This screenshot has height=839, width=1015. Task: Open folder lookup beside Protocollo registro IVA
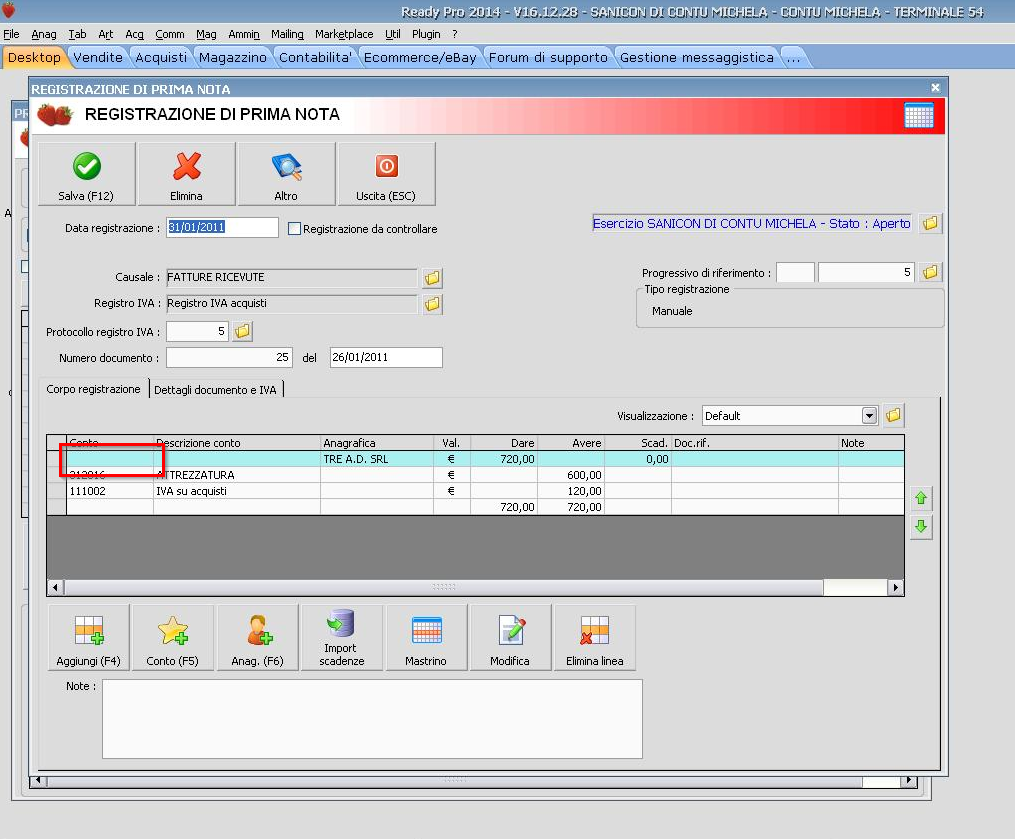tap(242, 331)
